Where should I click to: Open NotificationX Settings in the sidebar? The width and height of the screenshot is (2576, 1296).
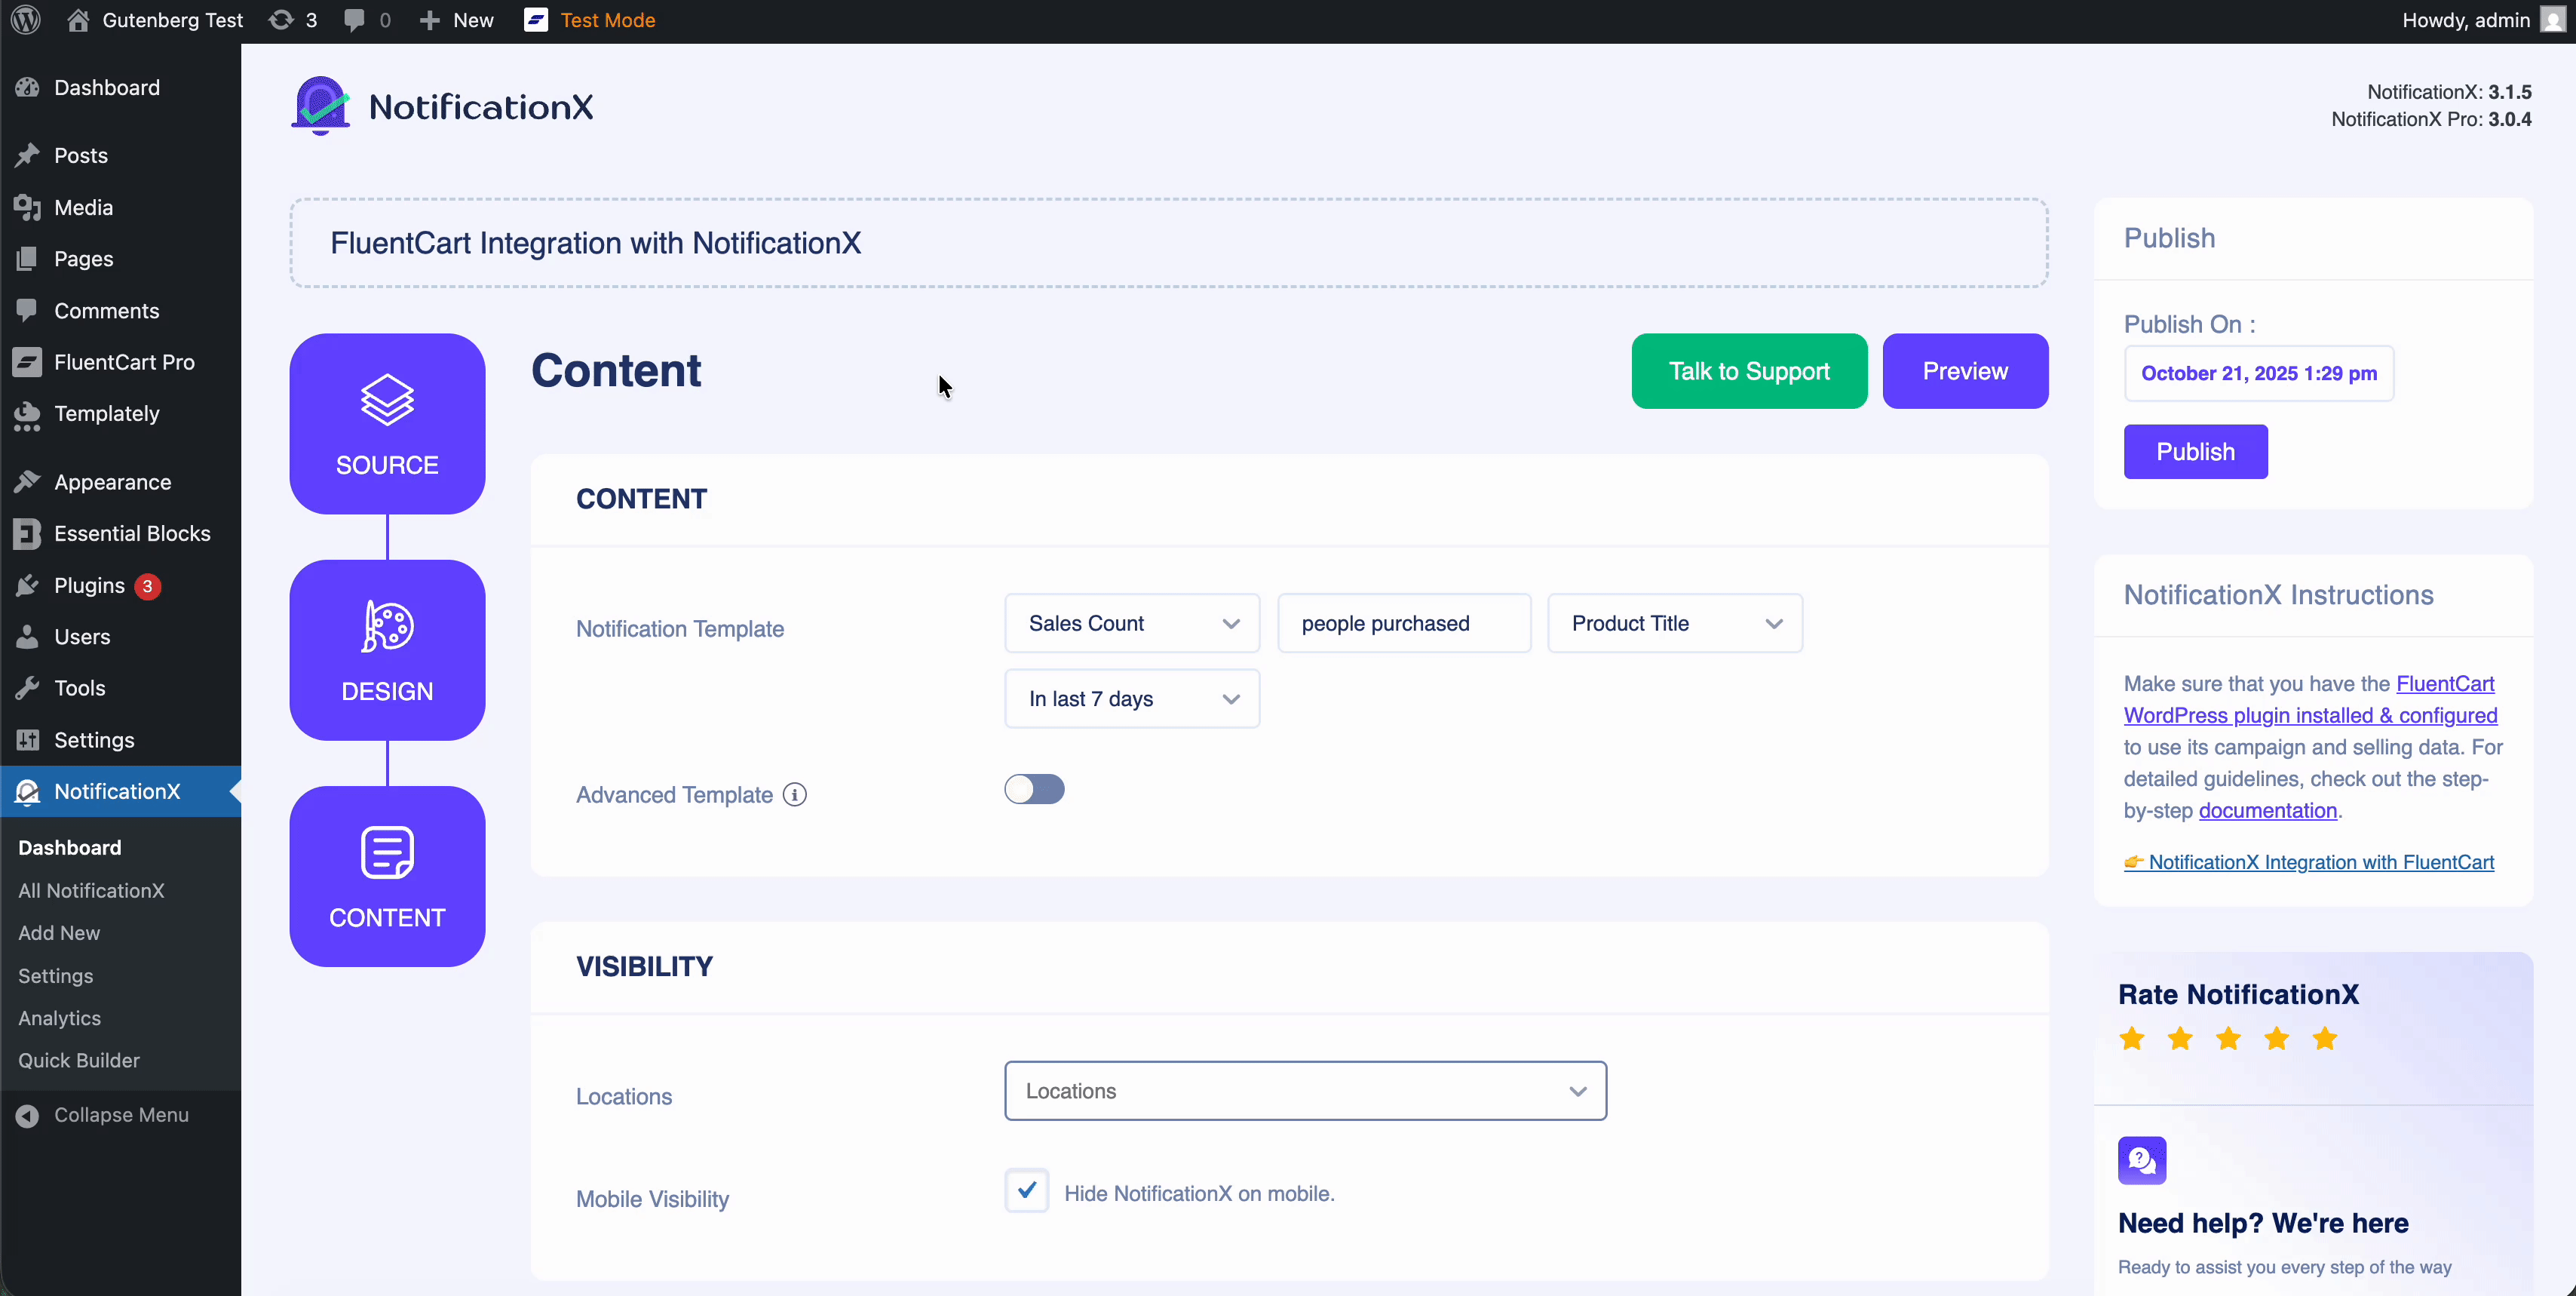tap(55, 975)
